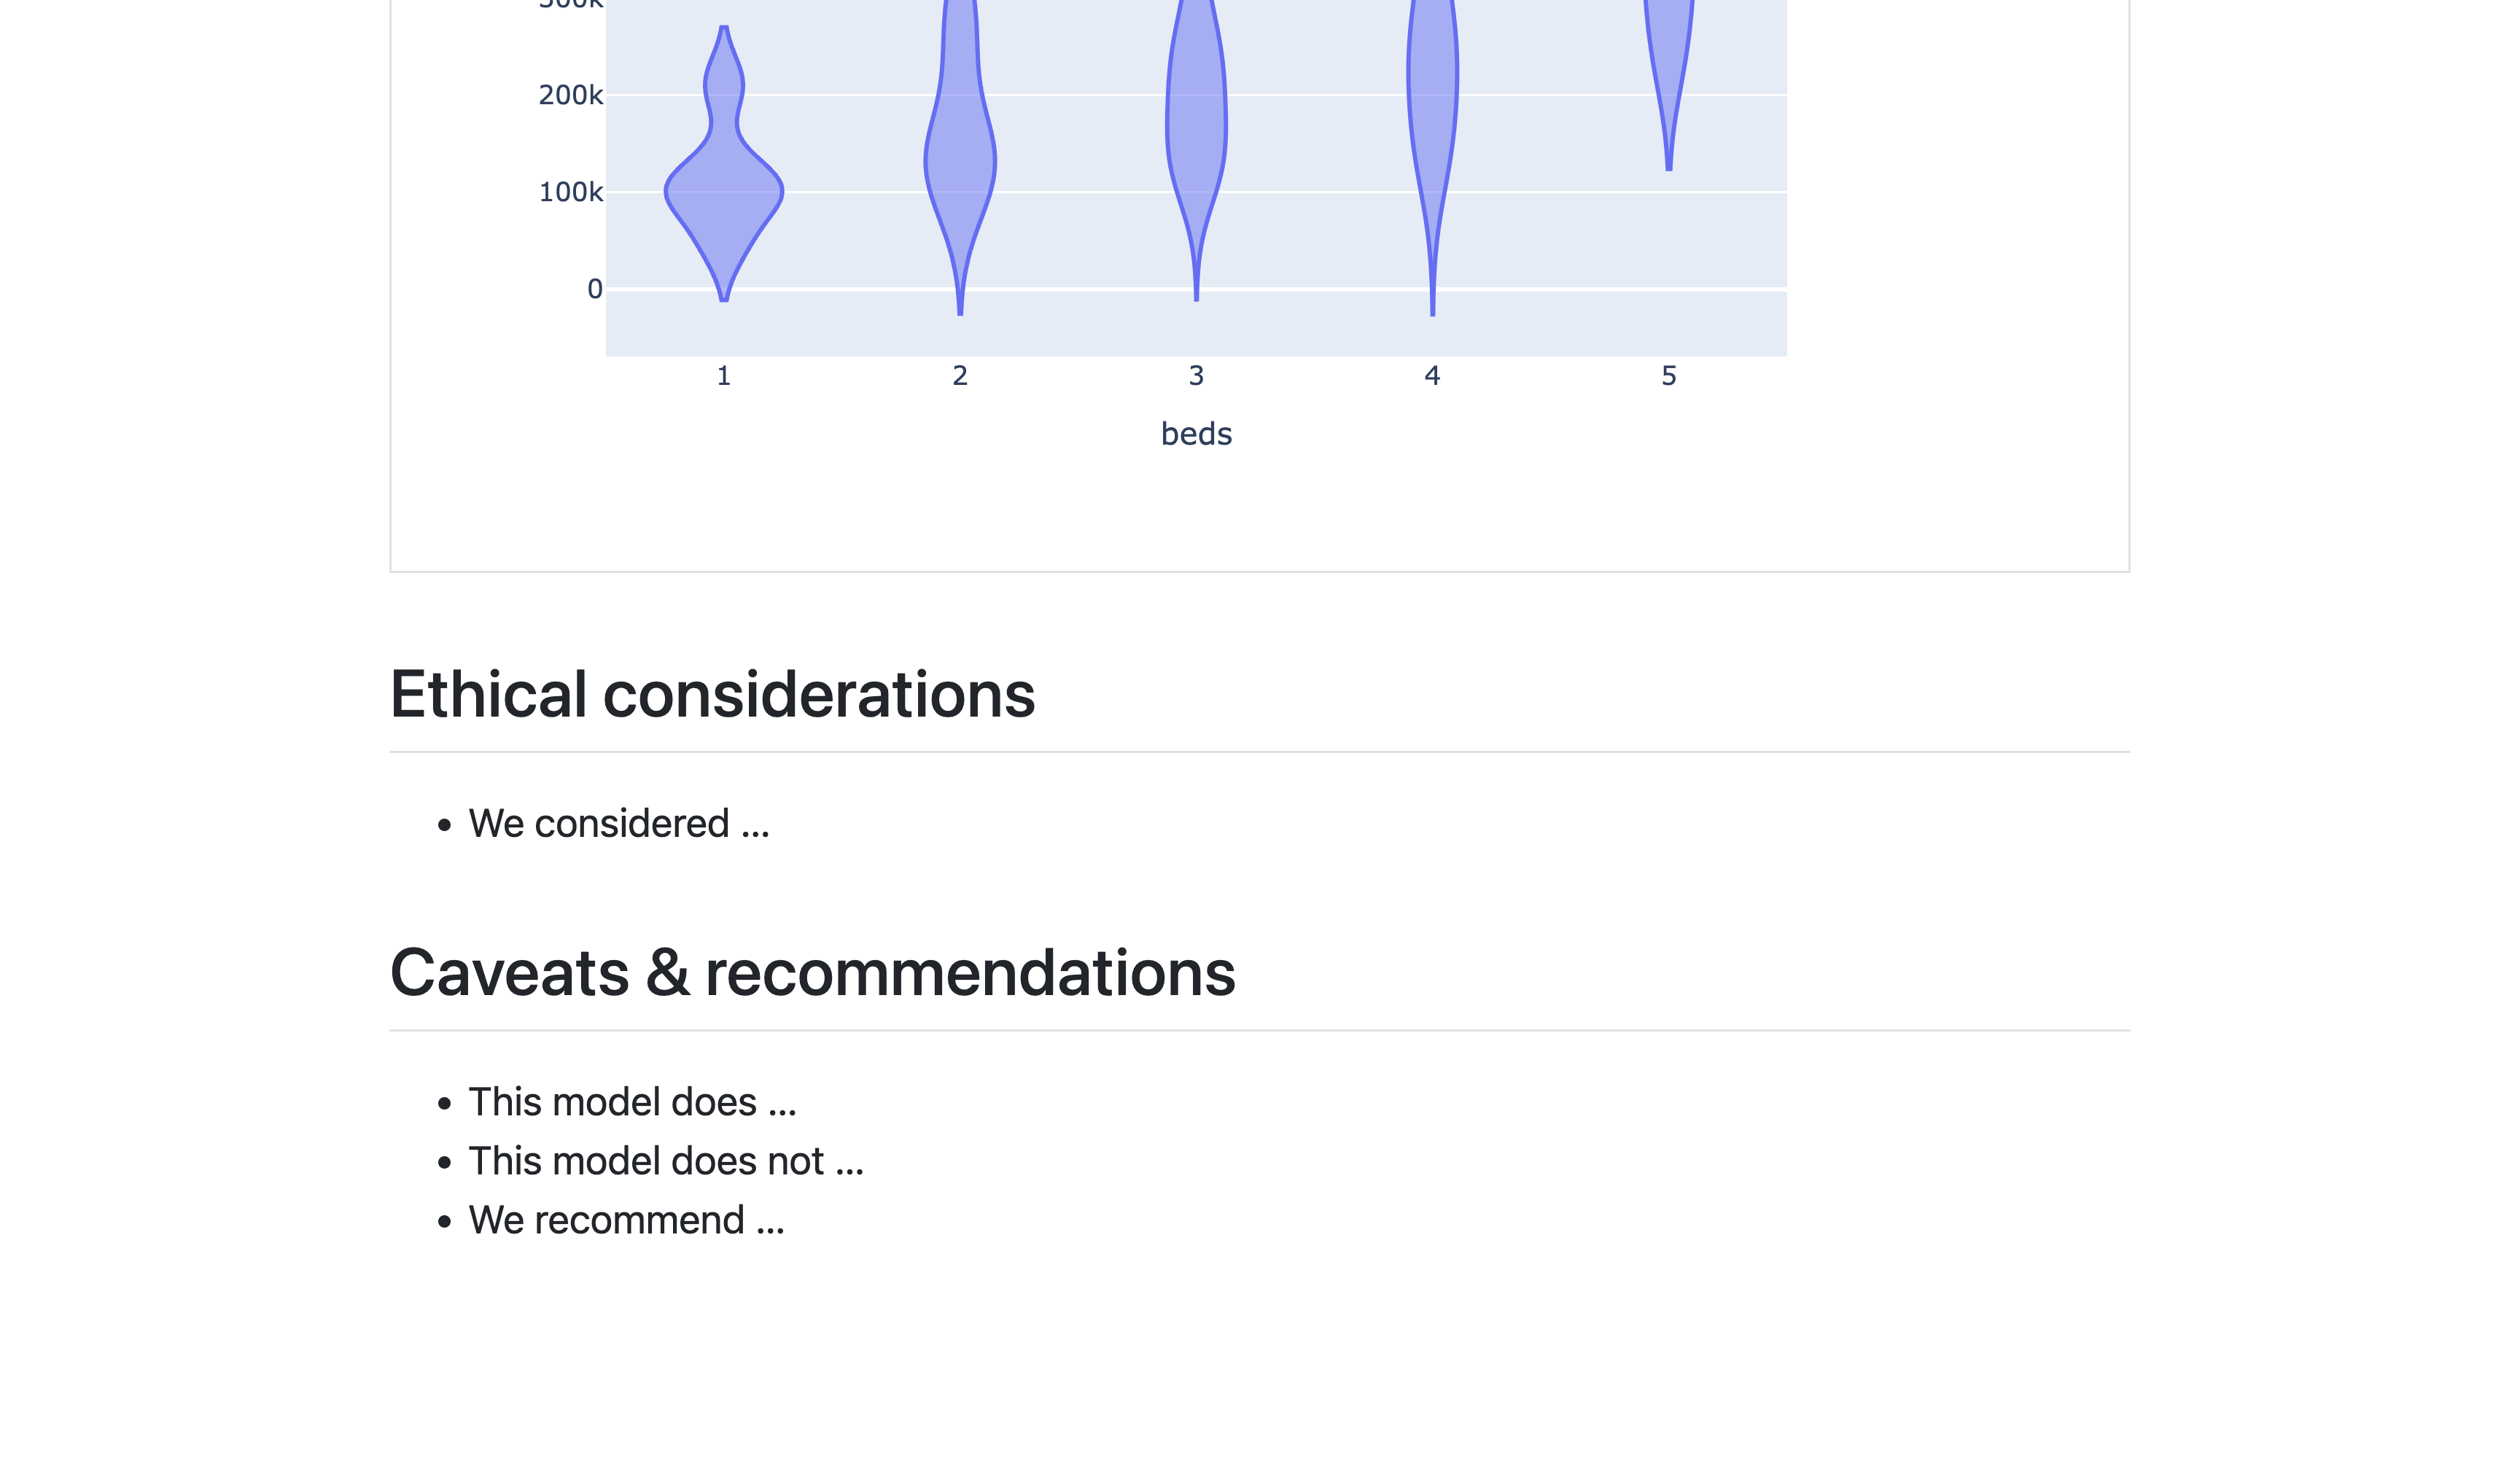Screen dimensions: 2520x1458
Task: Click the 100k y-axis label
Action: 570,192
